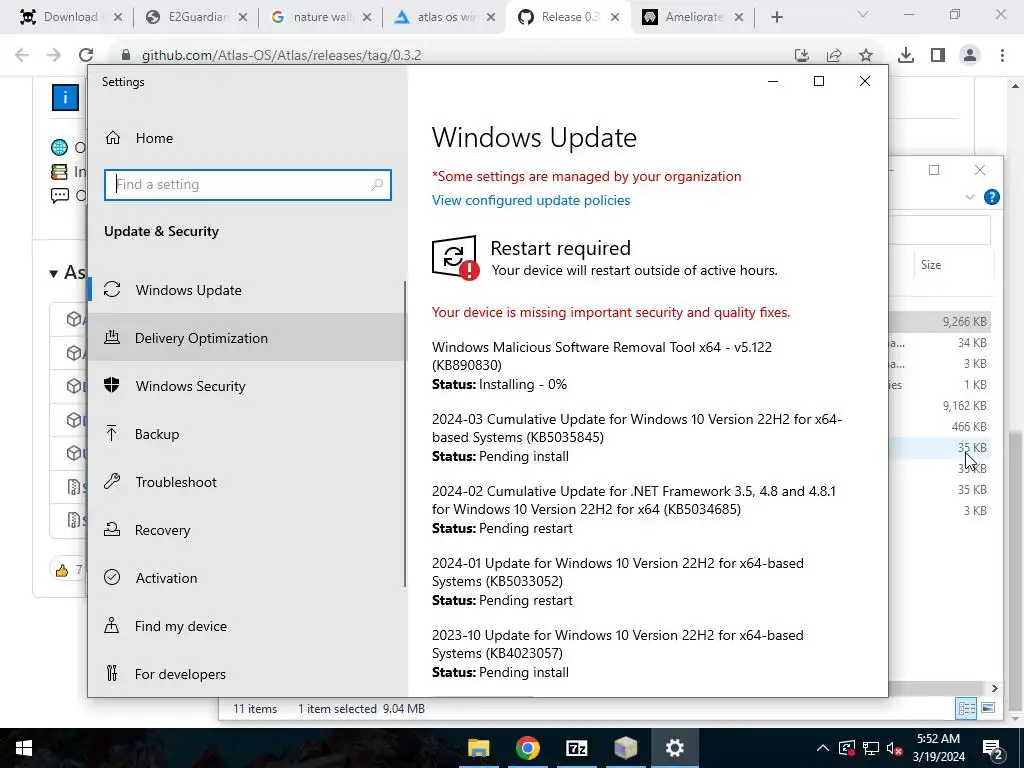
Task: Share this page from address bar
Action: [834, 56]
